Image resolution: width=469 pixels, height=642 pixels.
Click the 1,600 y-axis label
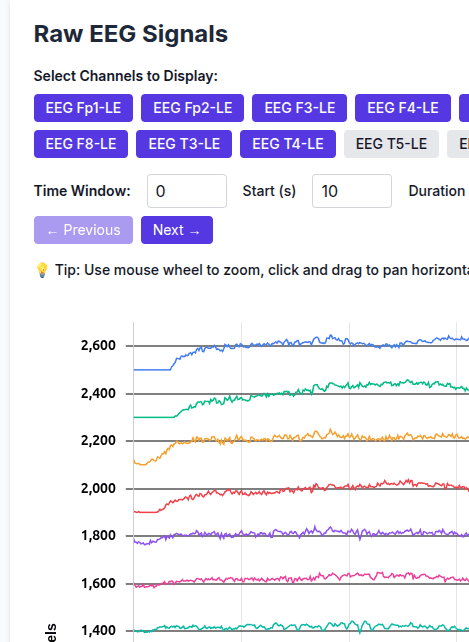coord(98,583)
